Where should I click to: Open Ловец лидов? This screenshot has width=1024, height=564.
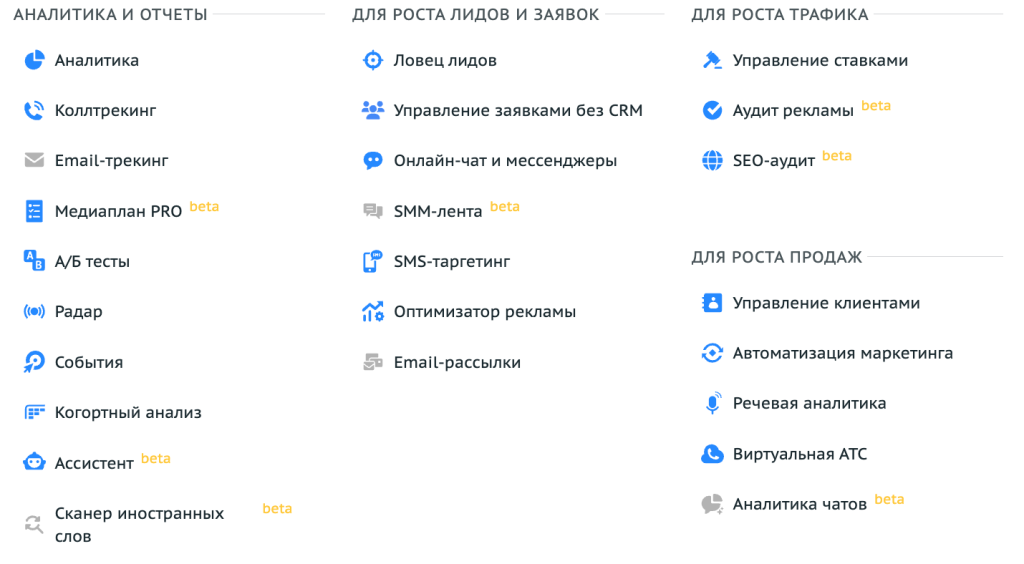coord(445,60)
